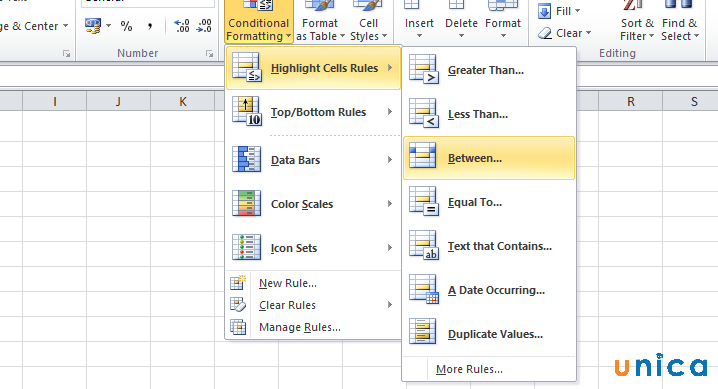Expand the Insert dropdown arrow

point(419,36)
